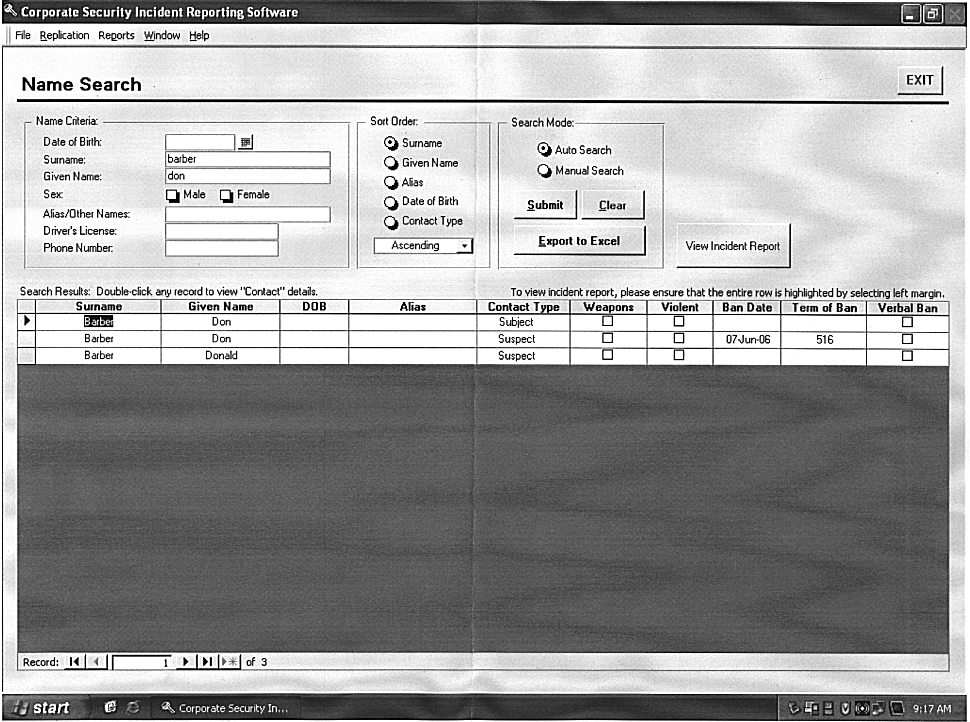Toggle Weapons checkbox in Barber Donald row
The image size is (970, 722).
607,355
